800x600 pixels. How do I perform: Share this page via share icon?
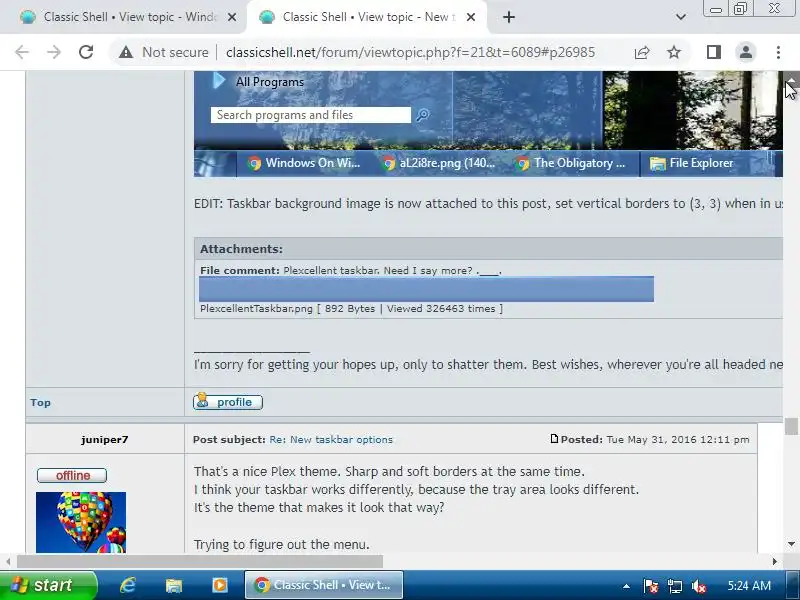[x=642, y=52]
